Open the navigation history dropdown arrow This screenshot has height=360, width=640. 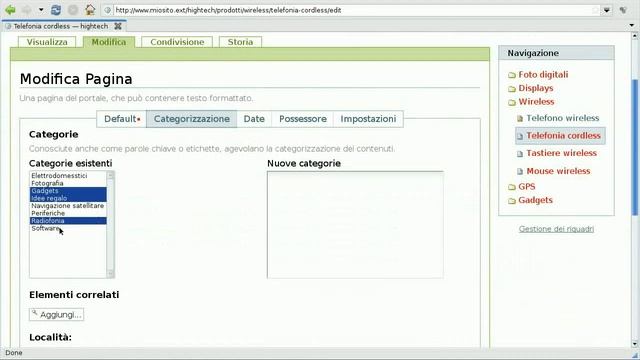pos(41,10)
